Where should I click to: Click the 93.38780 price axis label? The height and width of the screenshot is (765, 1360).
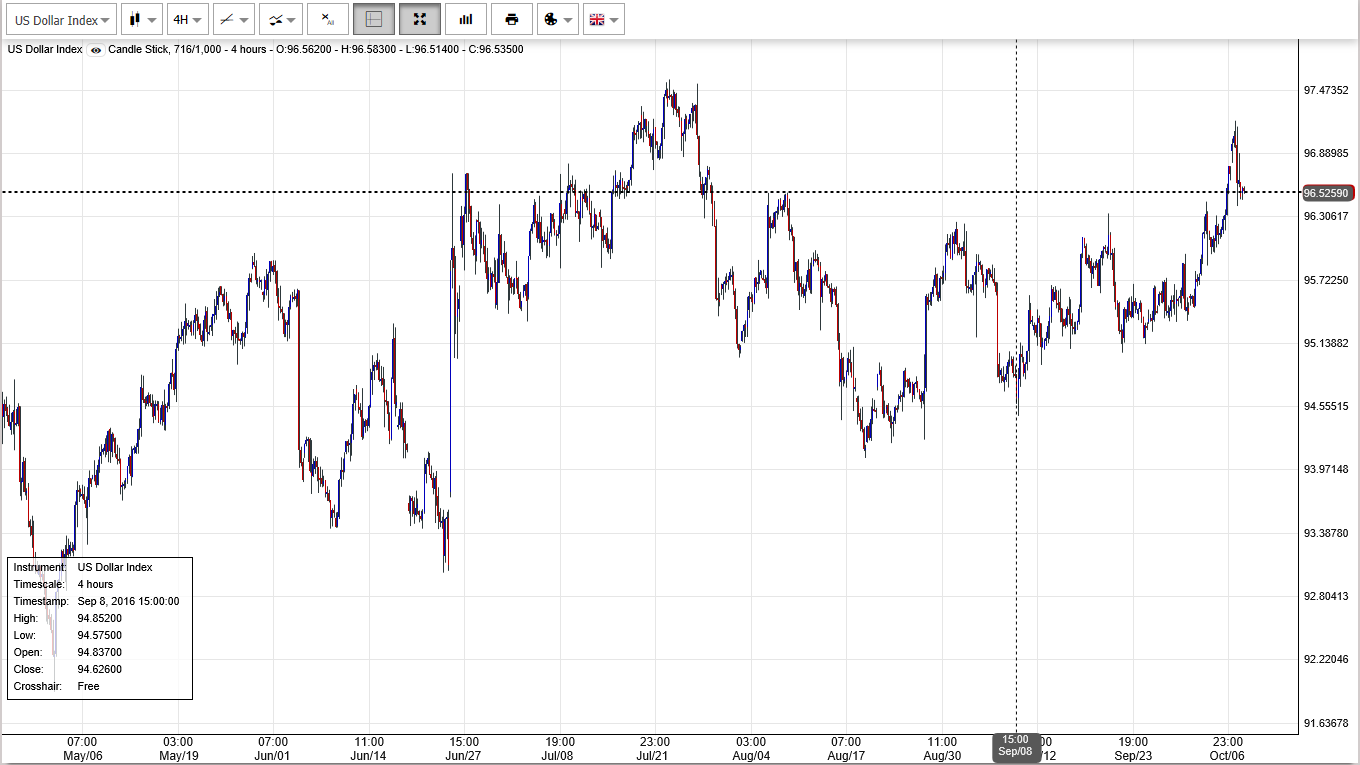(x=1326, y=533)
